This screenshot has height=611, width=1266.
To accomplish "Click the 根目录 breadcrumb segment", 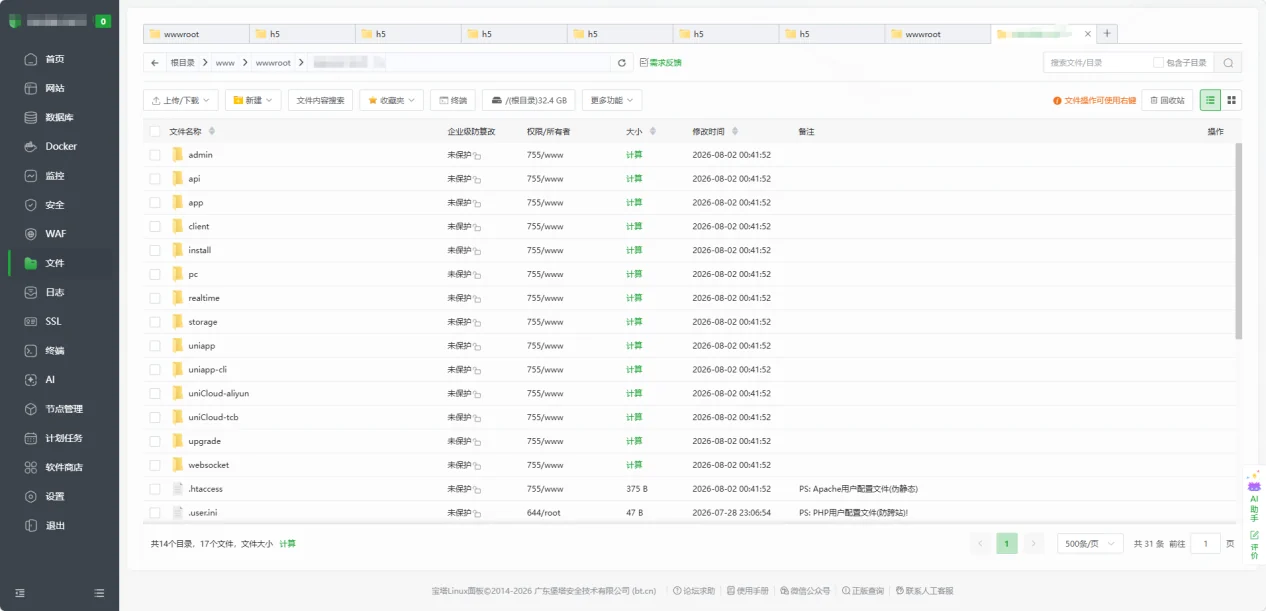I will pos(182,62).
